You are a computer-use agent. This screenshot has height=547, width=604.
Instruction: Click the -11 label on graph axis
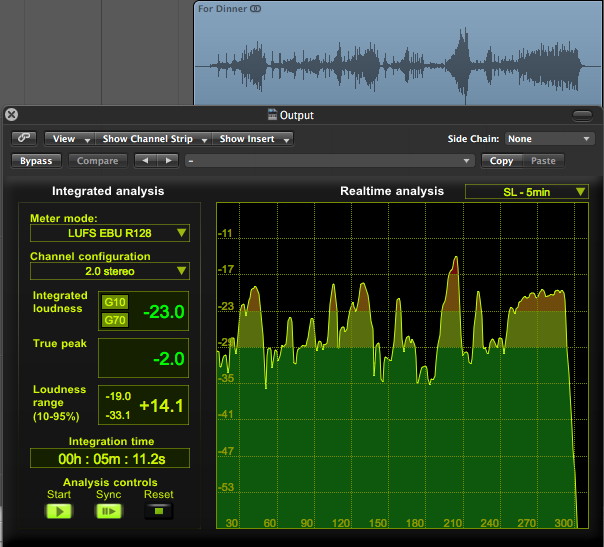click(x=225, y=233)
